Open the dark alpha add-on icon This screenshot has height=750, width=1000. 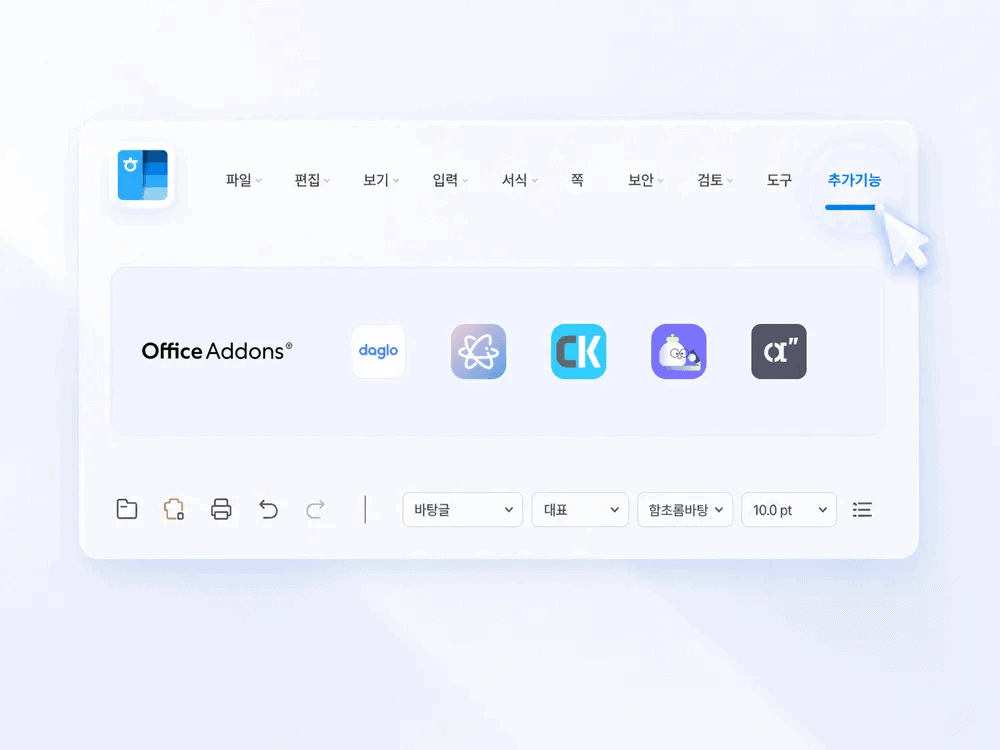[779, 351]
